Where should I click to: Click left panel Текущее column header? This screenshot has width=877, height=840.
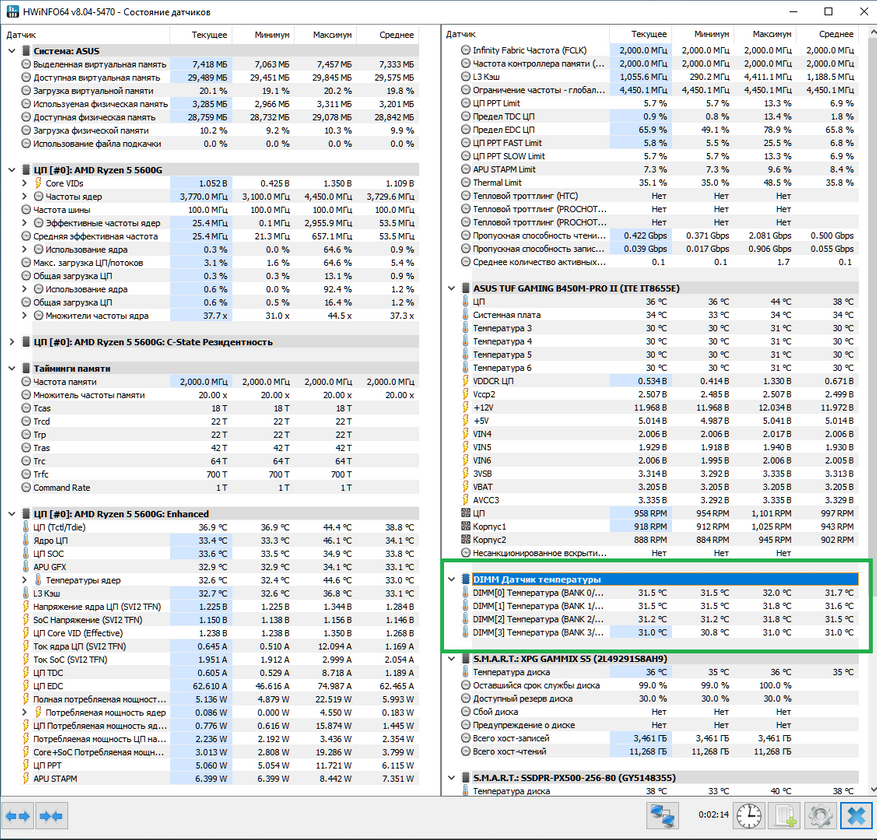point(201,35)
